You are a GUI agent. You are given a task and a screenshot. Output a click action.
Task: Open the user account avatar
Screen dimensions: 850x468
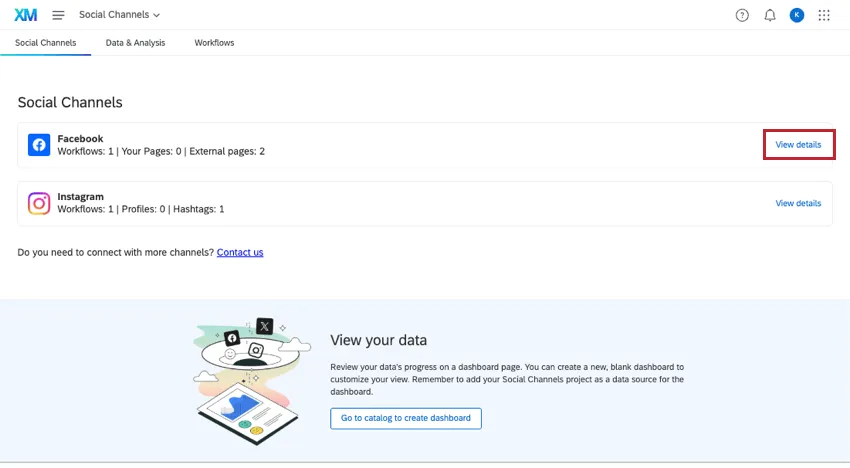click(797, 15)
